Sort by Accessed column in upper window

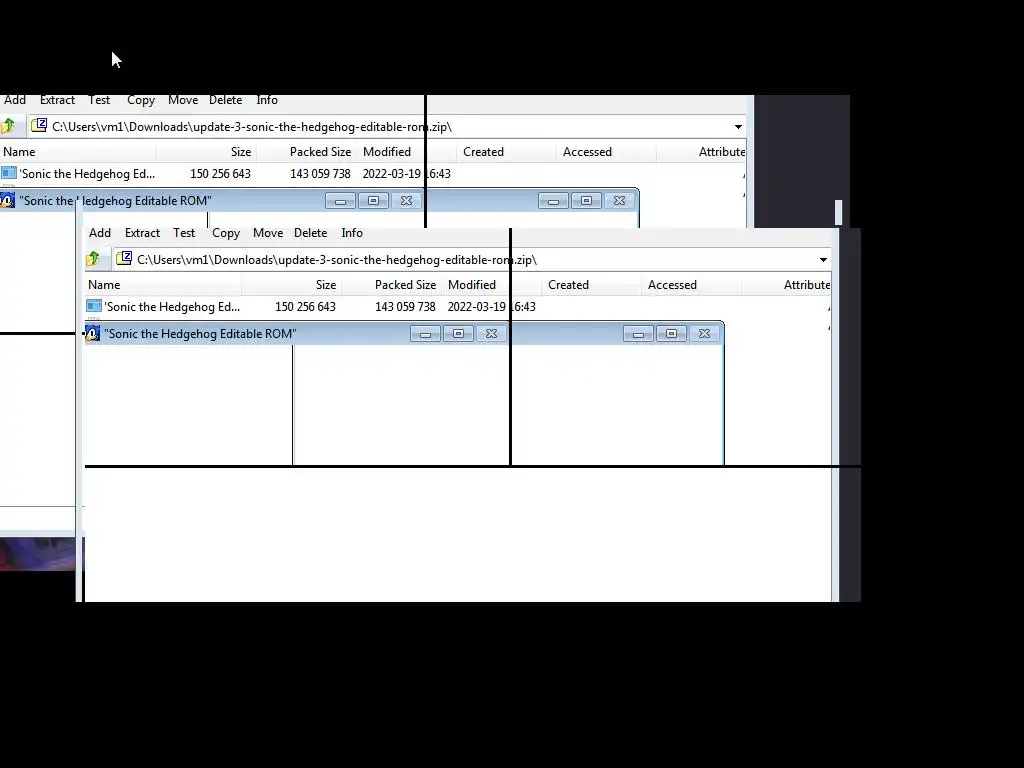tap(606, 152)
